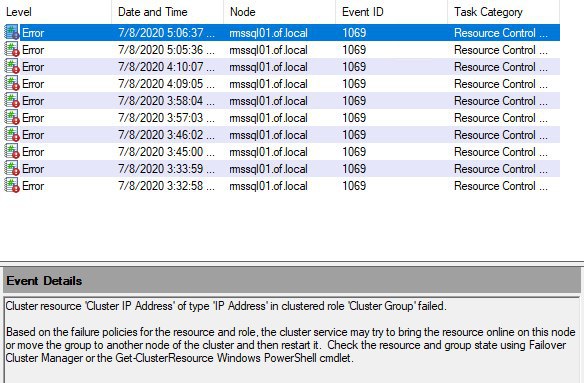Click the error icon on the 3:33:59 event row

(12, 169)
